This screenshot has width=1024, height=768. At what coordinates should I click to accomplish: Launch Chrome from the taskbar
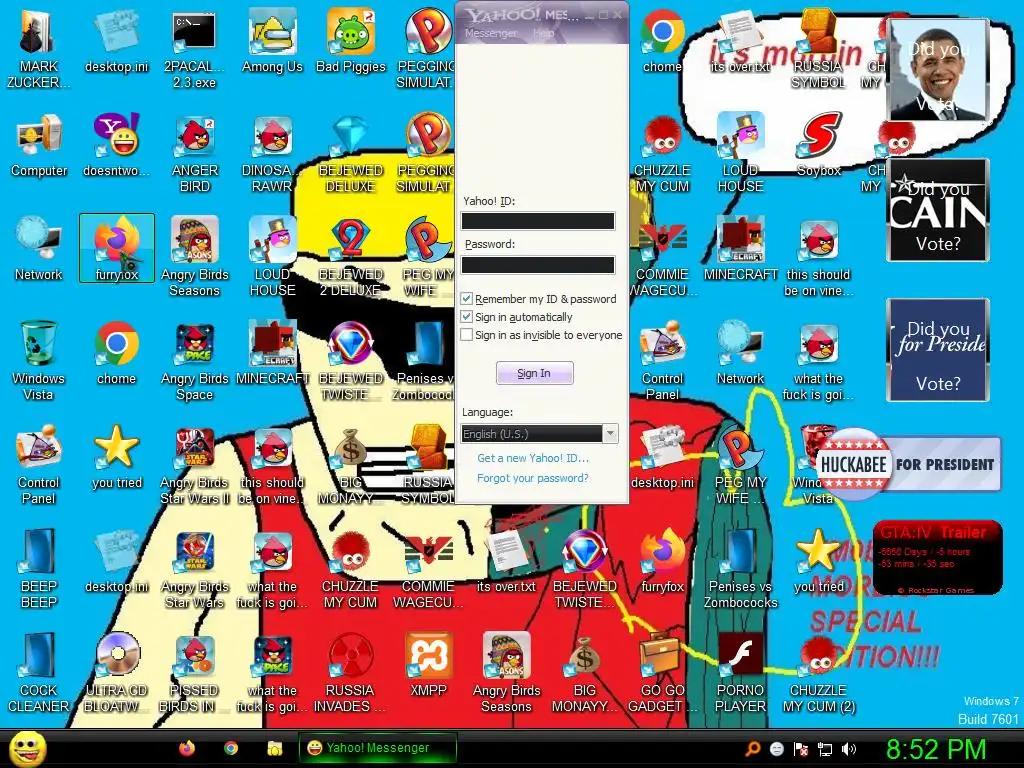[x=231, y=748]
